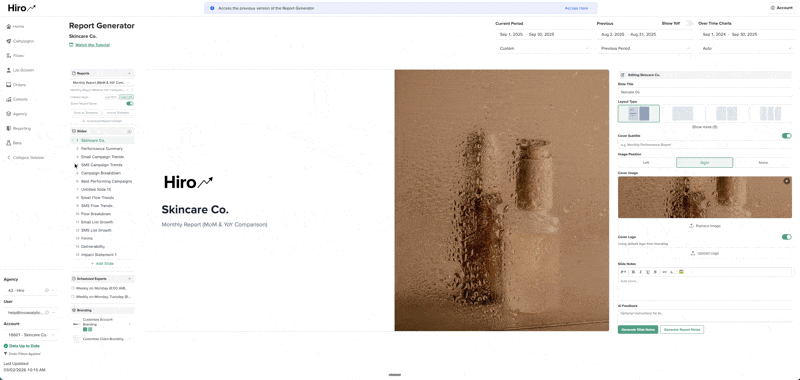Open Beta in the sidebar

(14, 143)
